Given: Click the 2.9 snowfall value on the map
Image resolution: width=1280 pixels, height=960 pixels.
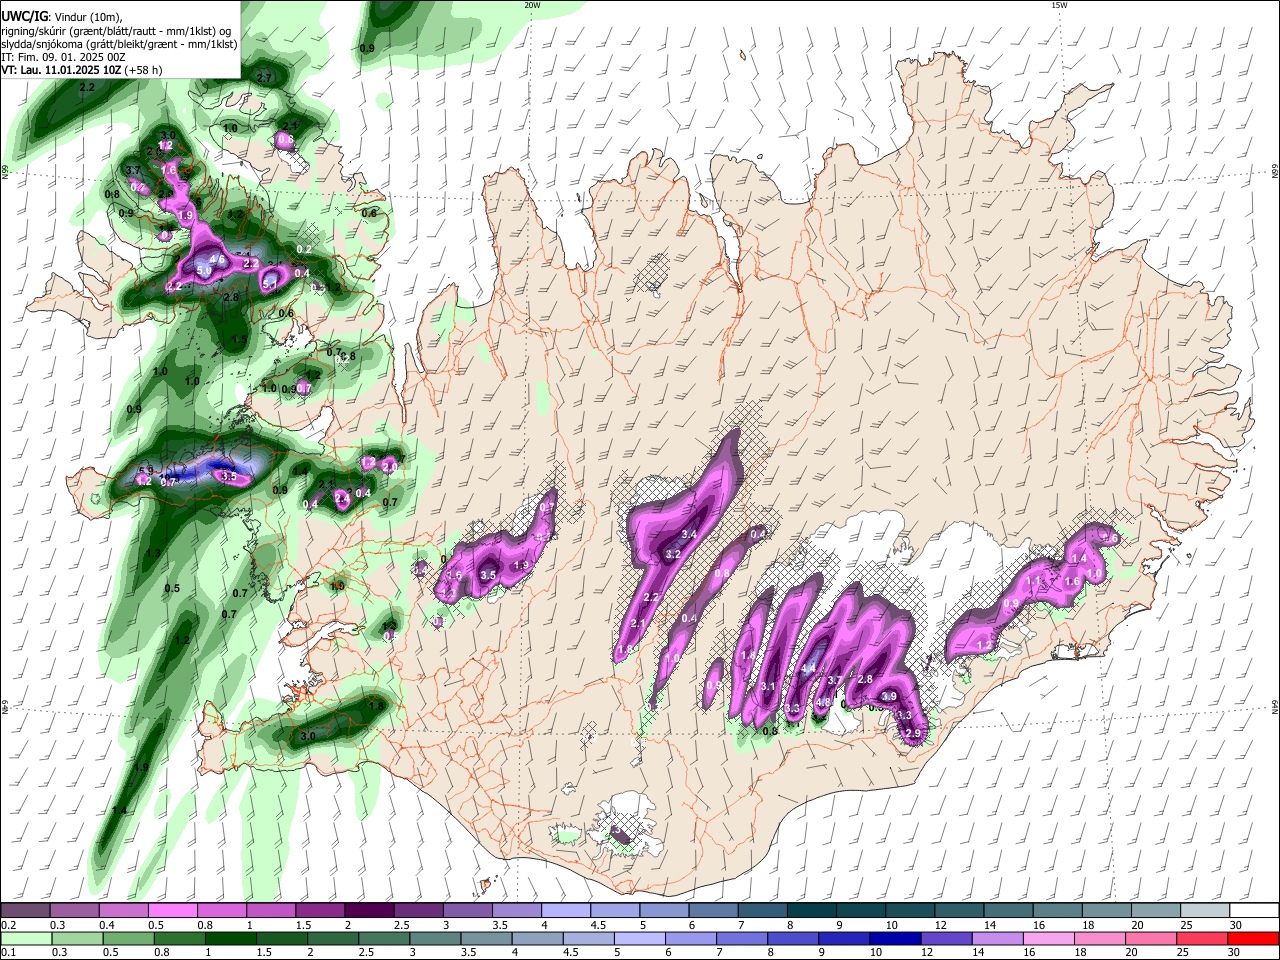Looking at the screenshot, I should click(912, 734).
